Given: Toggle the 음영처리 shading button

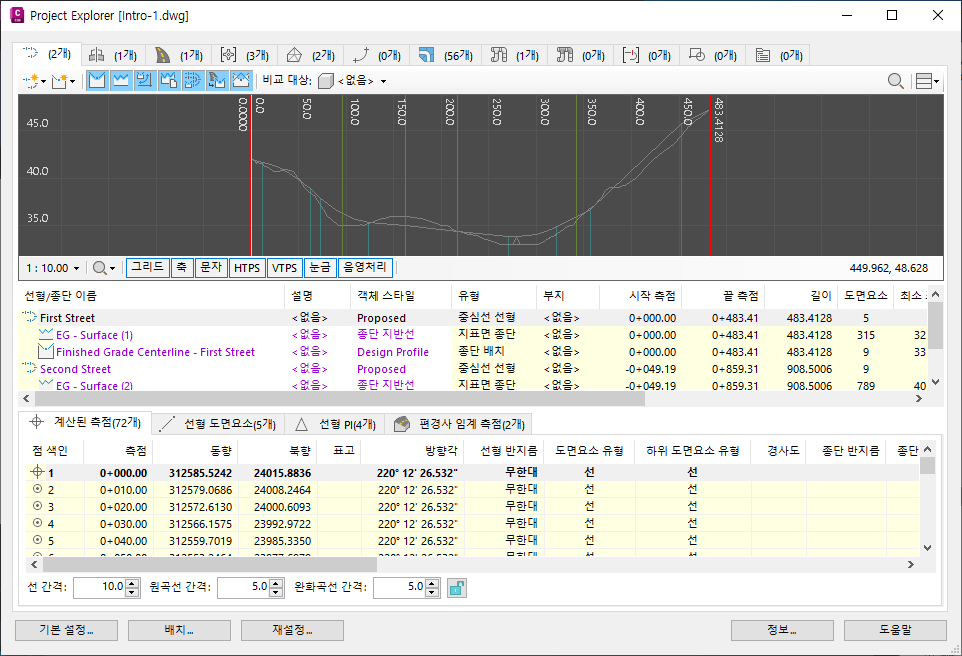Looking at the screenshot, I should (365, 268).
